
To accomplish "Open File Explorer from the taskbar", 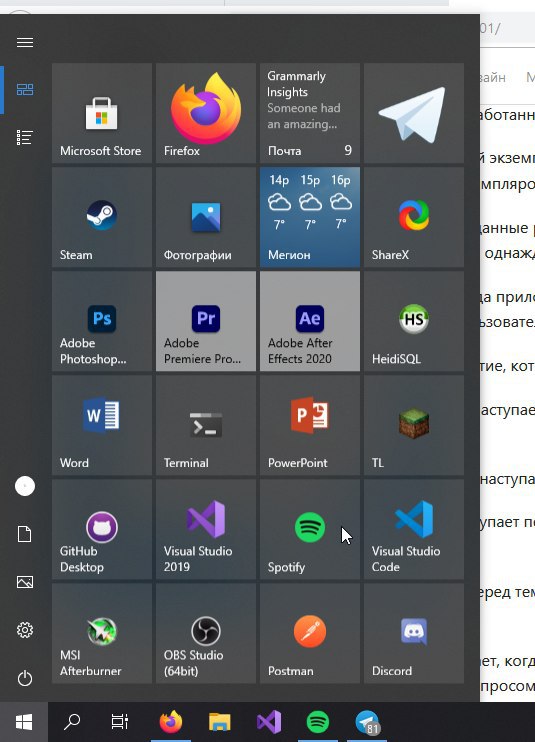I will (220, 722).
